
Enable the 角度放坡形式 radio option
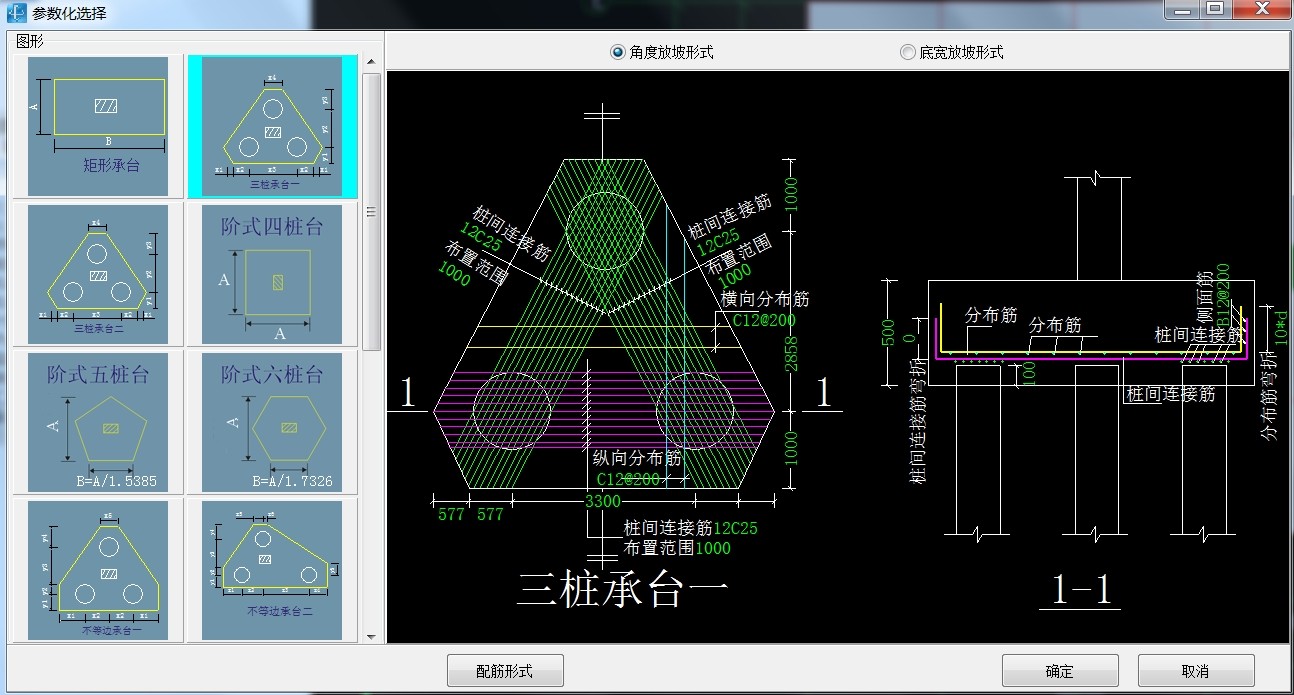pos(662,52)
